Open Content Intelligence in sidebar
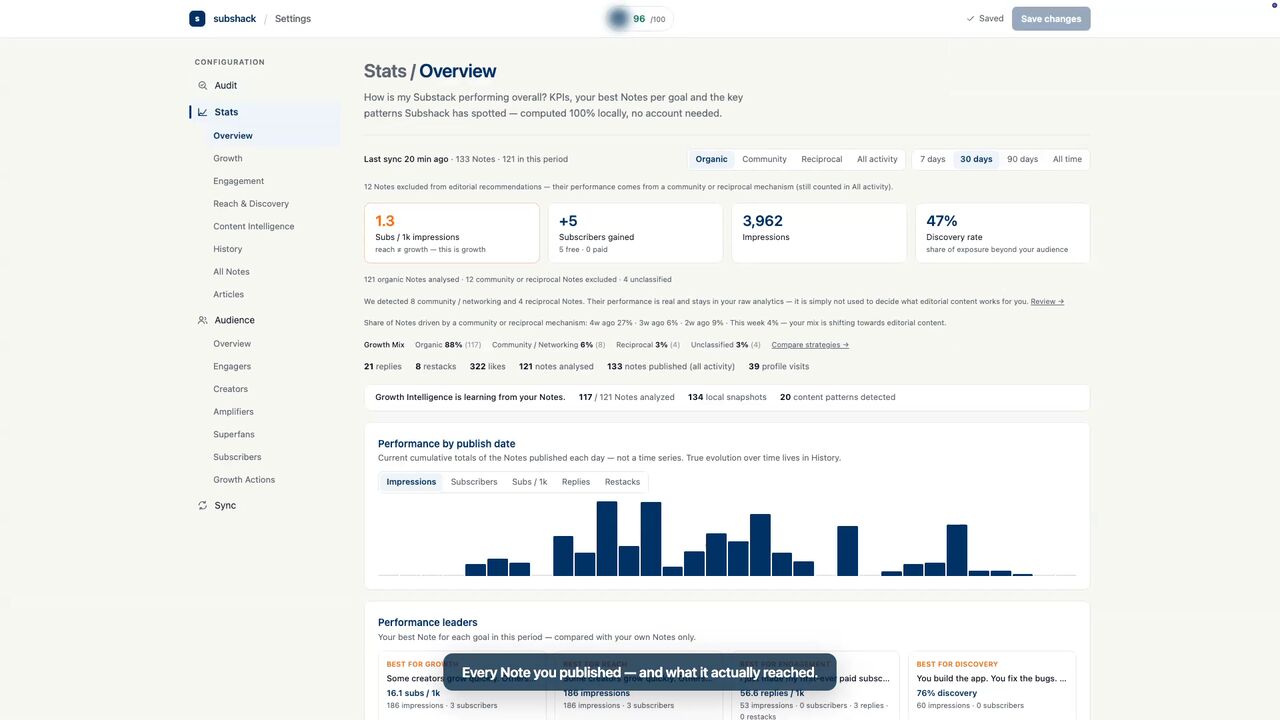This screenshot has height=720, width=1280. click(254, 226)
